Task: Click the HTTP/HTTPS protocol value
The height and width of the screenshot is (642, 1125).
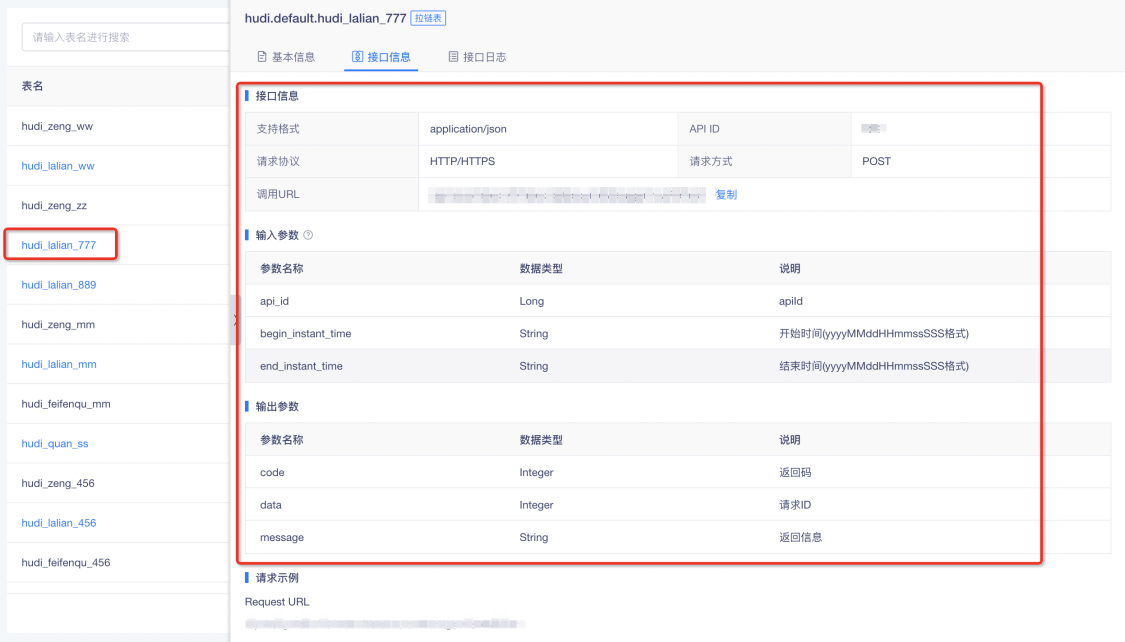Action: pyautogui.click(x=463, y=161)
